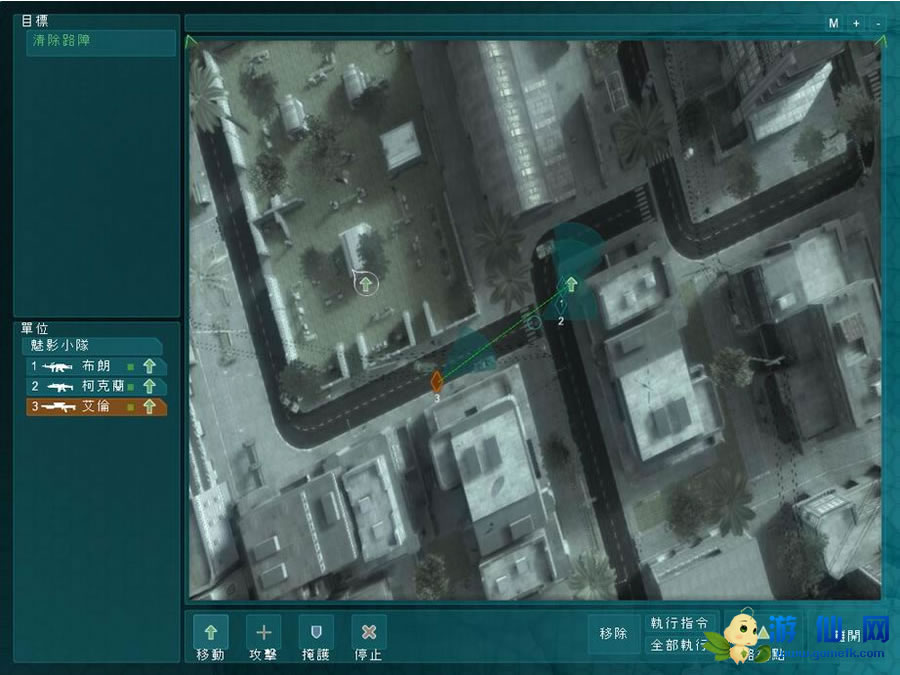Select the 攻擊 (Attack) command icon
Screen dimensions: 900x675
coord(263,632)
